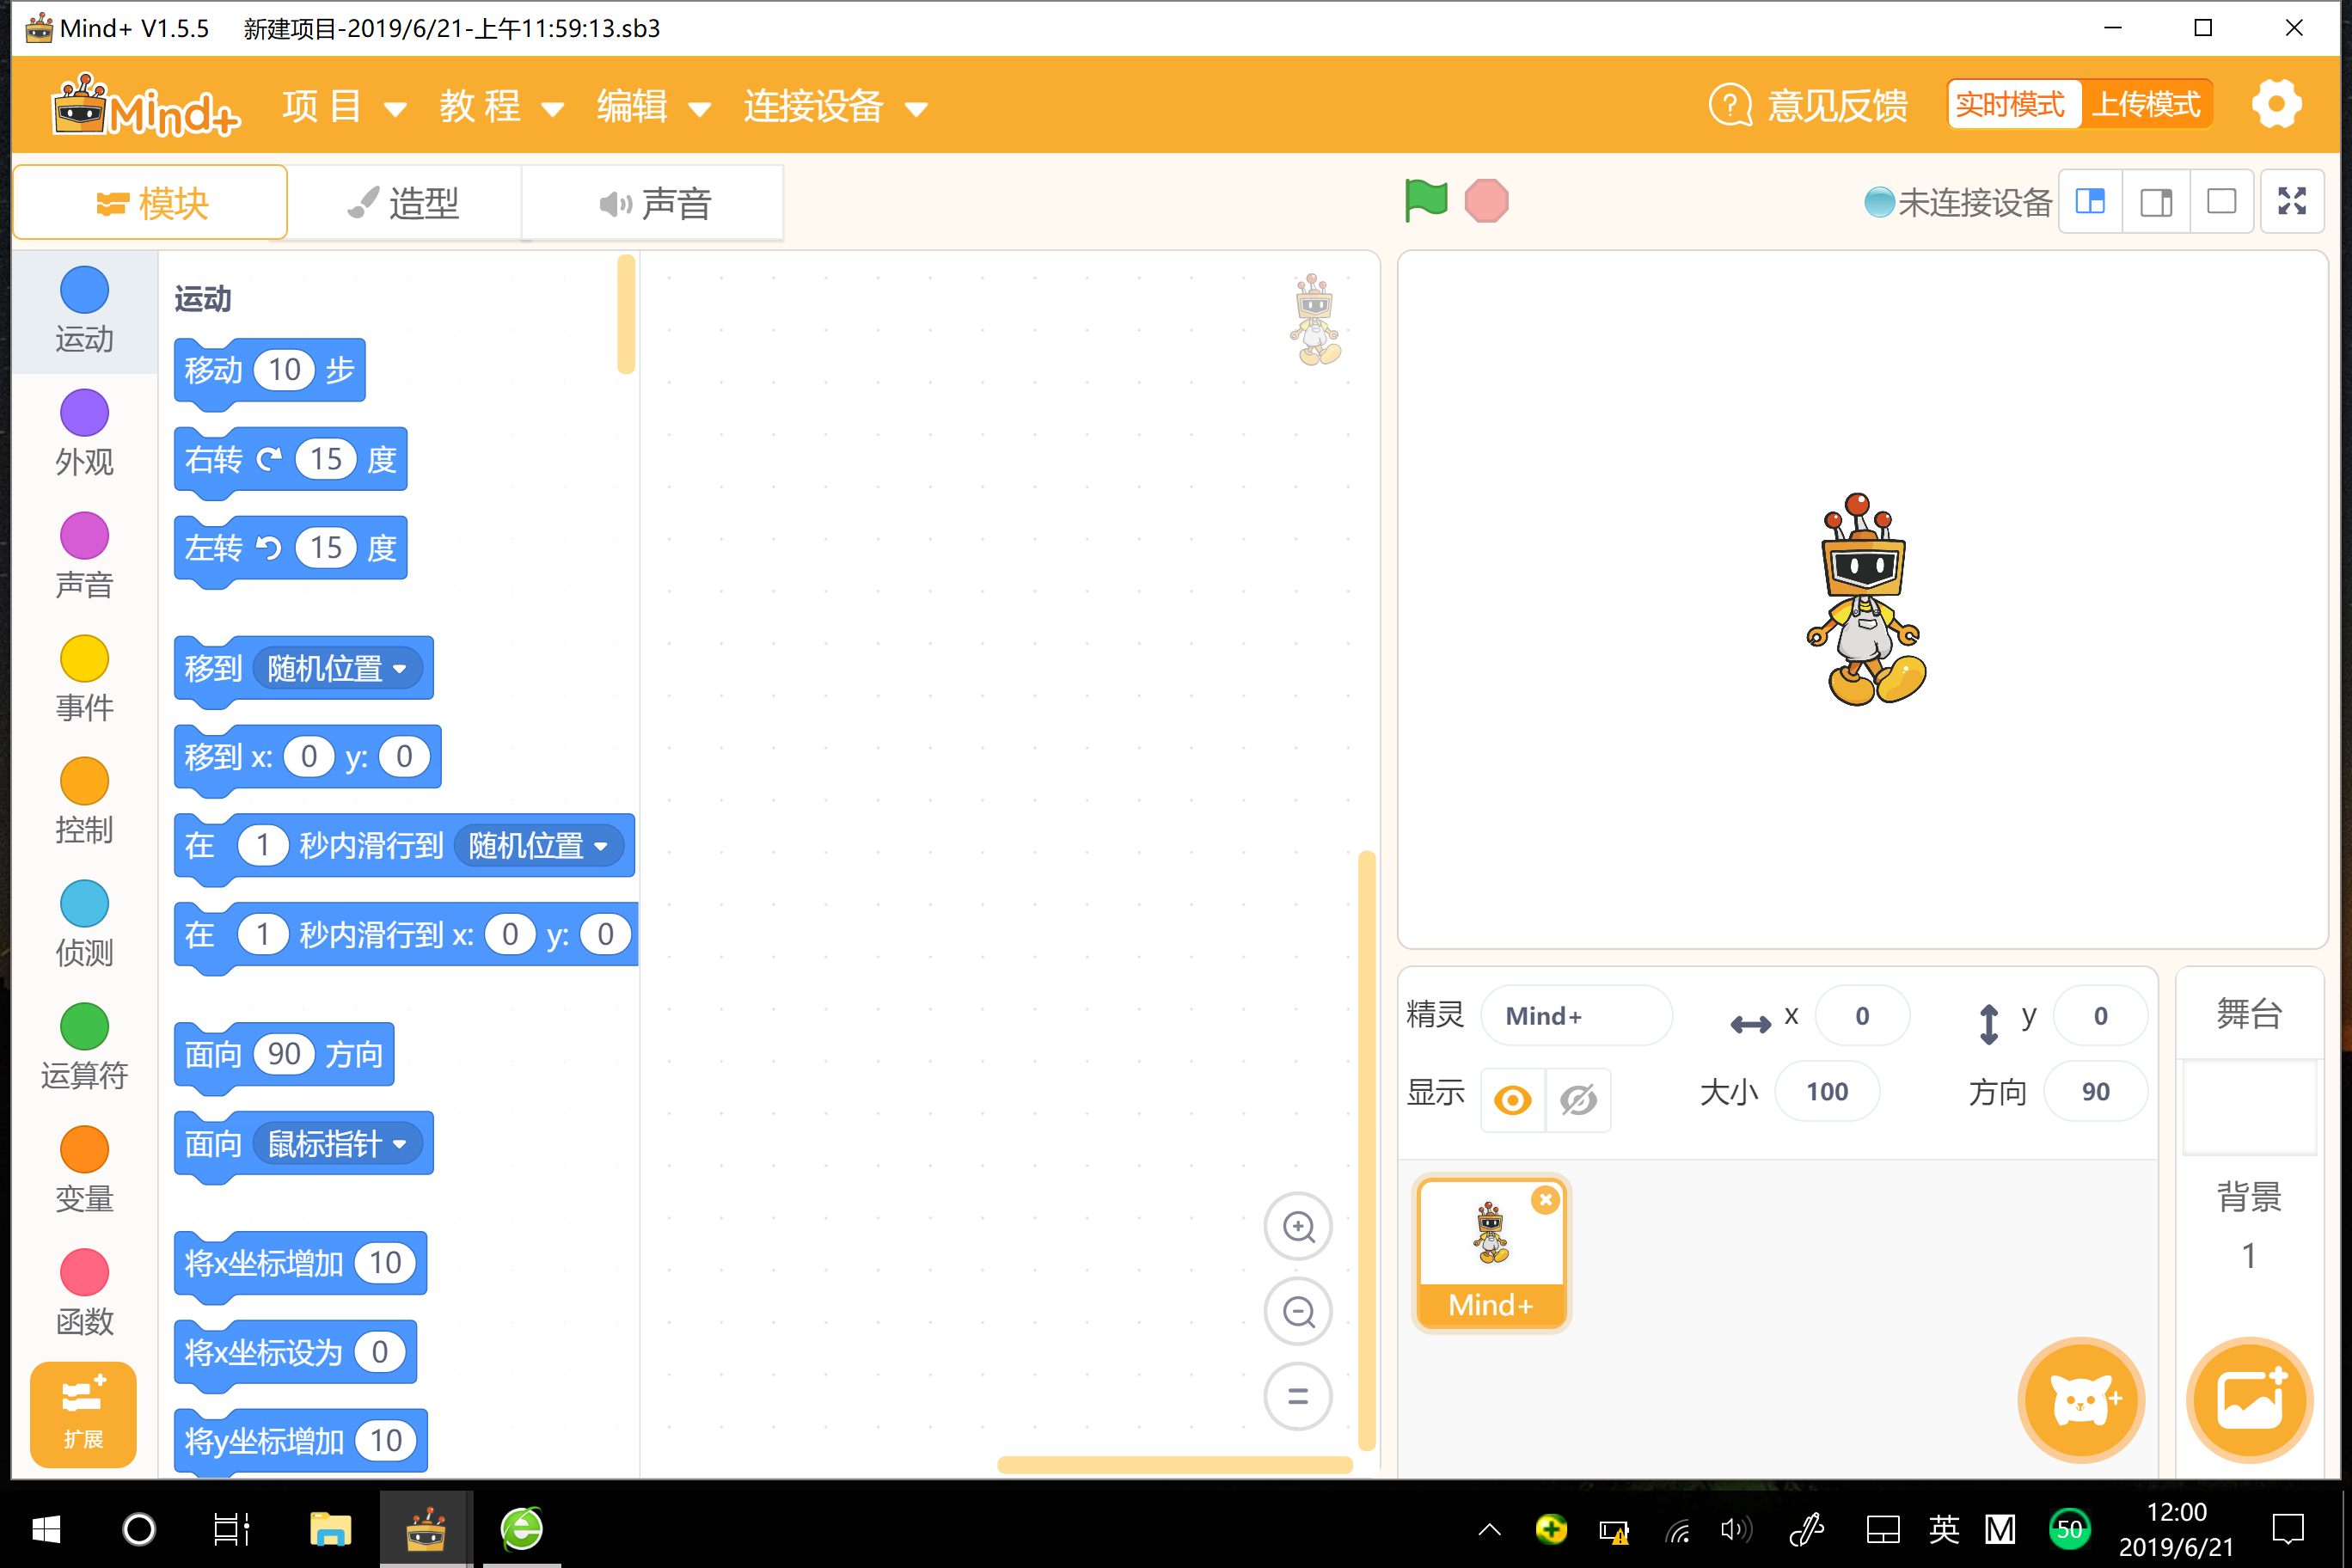Show the sprite with eye icon
The height and width of the screenshot is (1568, 2352).
coord(1512,1100)
